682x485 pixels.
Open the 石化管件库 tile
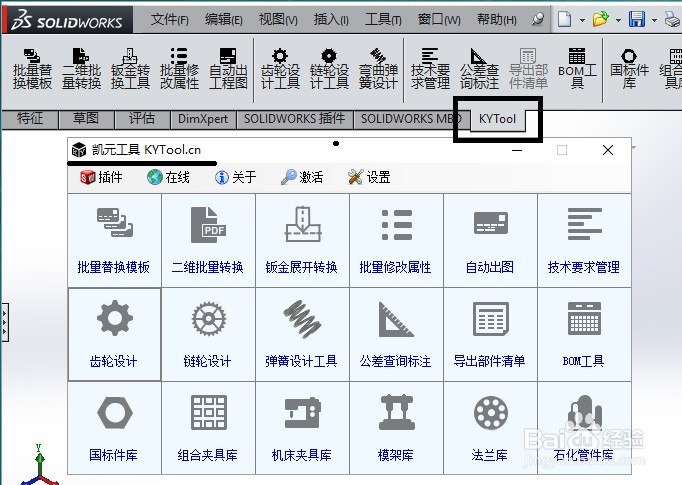(x=584, y=428)
